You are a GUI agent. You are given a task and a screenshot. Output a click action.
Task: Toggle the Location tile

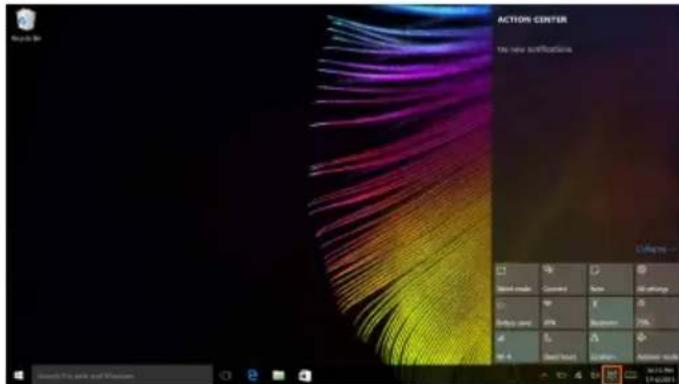610,347
